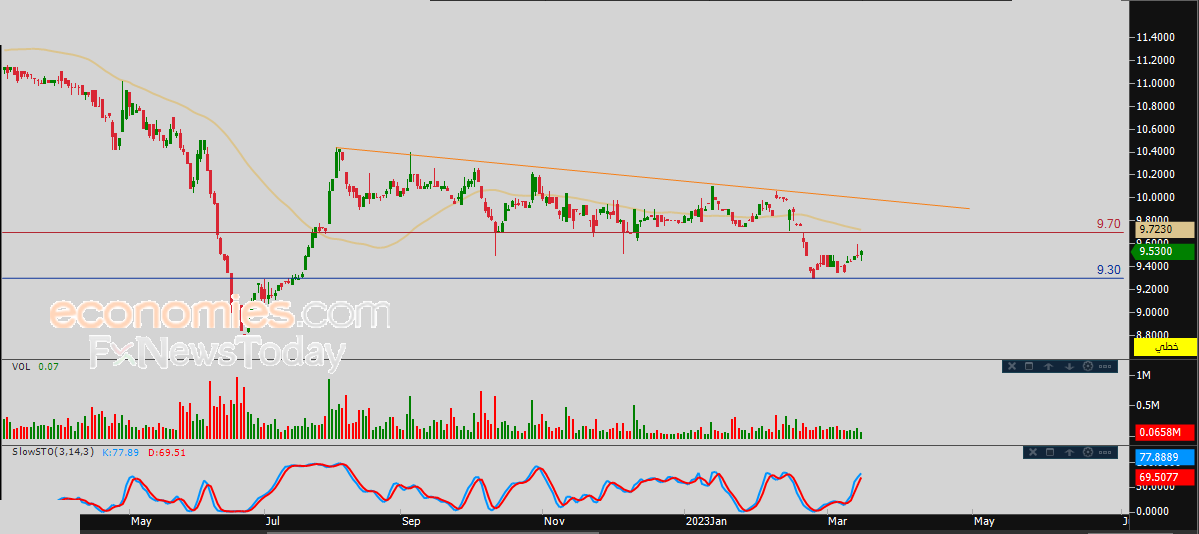This screenshot has height=534, width=1199.
Task: Move the SlowSTO panel up
Action: click(x=1069, y=453)
